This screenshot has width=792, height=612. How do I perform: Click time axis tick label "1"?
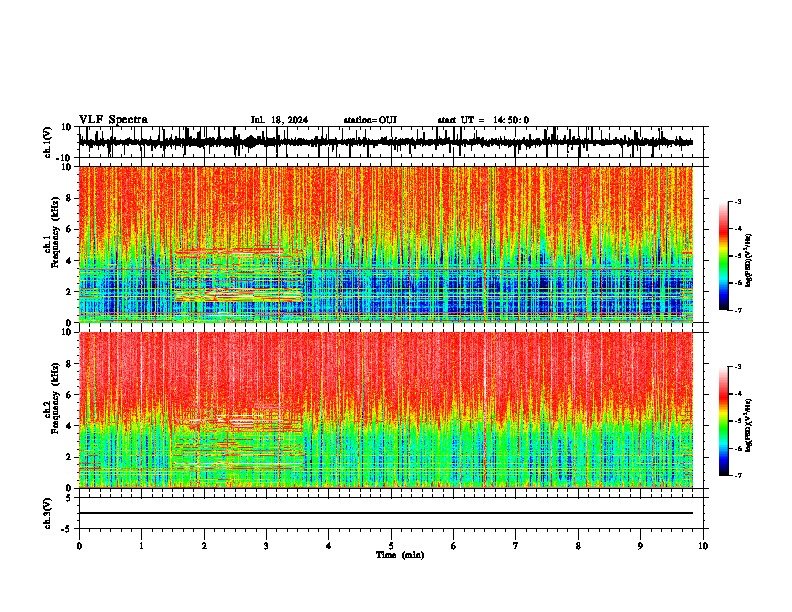click(x=141, y=546)
